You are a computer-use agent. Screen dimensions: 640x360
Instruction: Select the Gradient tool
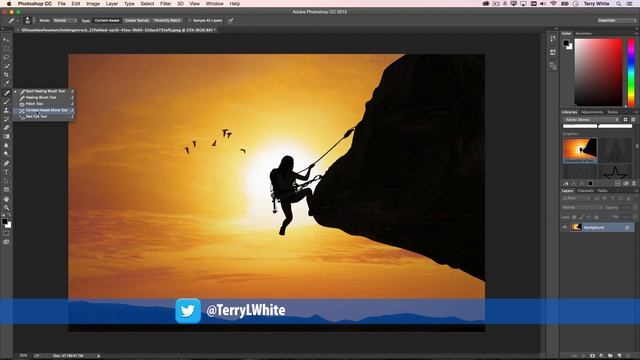pyautogui.click(x=6, y=136)
